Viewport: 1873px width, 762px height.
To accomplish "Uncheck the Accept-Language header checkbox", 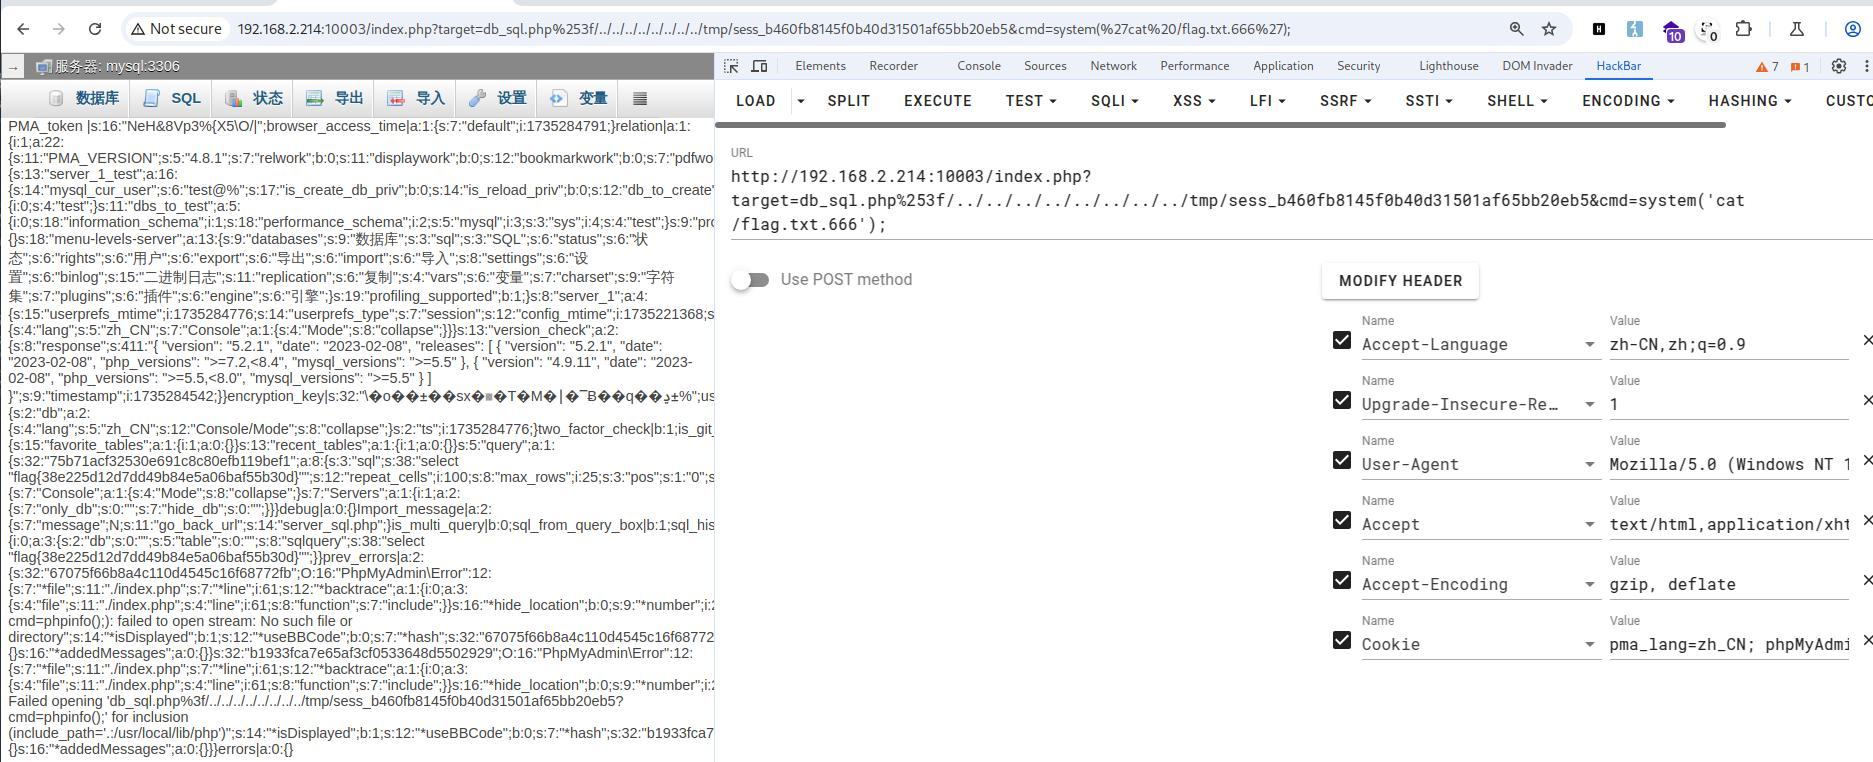I will coord(1342,341).
